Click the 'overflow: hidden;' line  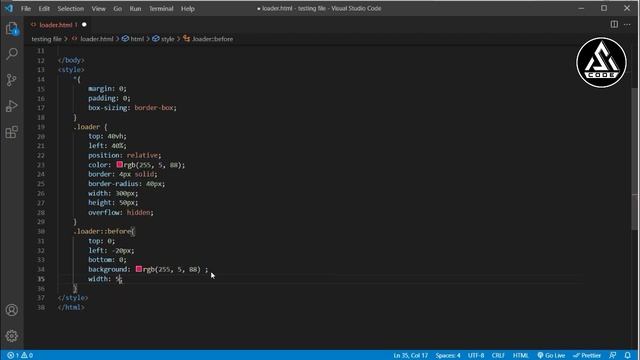coord(120,212)
